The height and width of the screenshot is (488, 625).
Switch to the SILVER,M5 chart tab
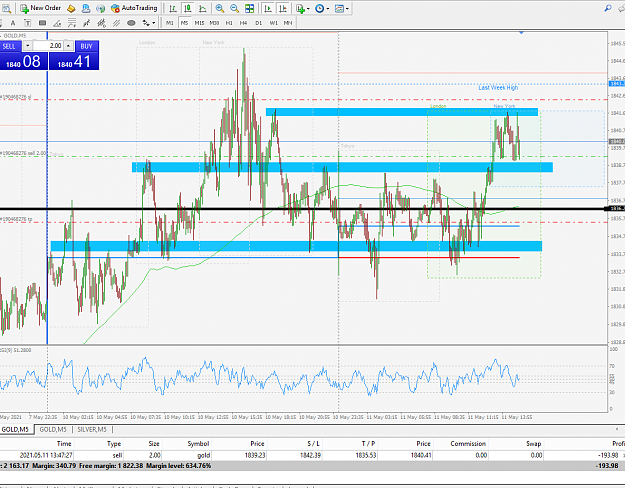pyautogui.click(x=92, y=429)
